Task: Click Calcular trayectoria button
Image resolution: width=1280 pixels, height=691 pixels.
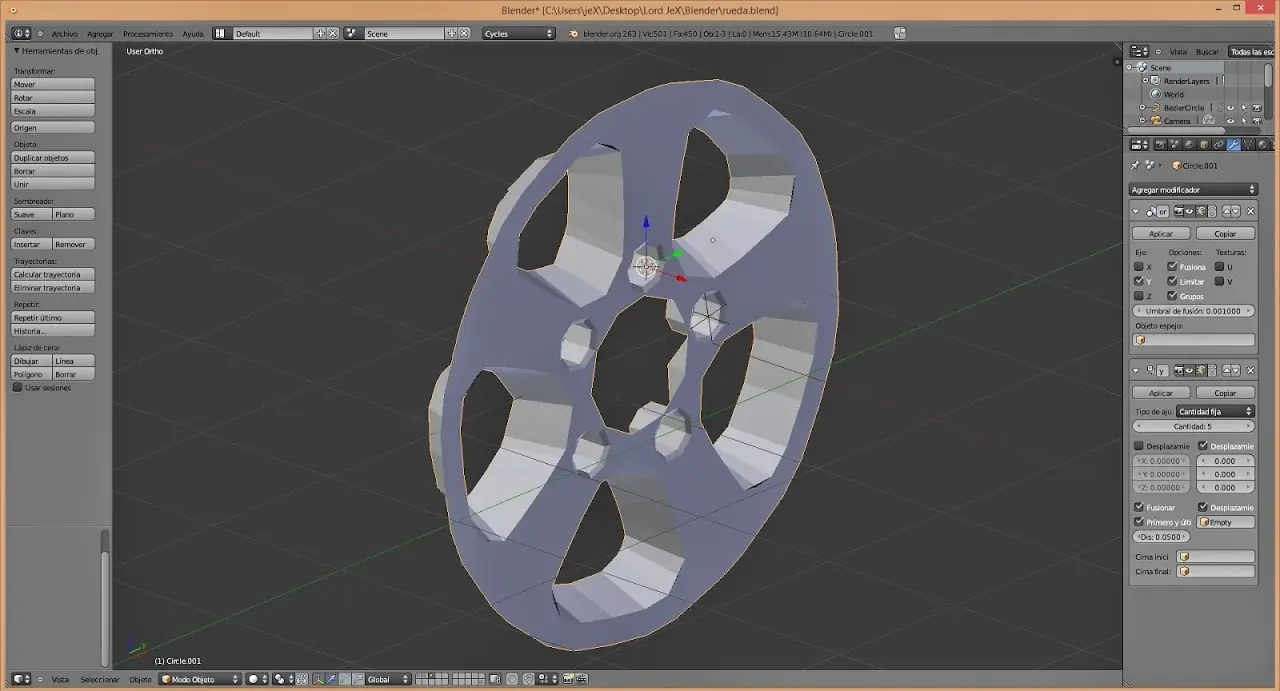Action: tap(53, 274)
